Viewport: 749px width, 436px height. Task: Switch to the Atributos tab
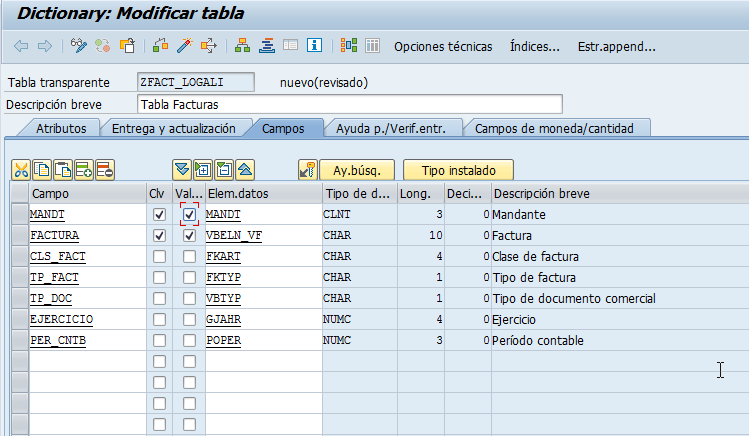(x=61, y=128)
